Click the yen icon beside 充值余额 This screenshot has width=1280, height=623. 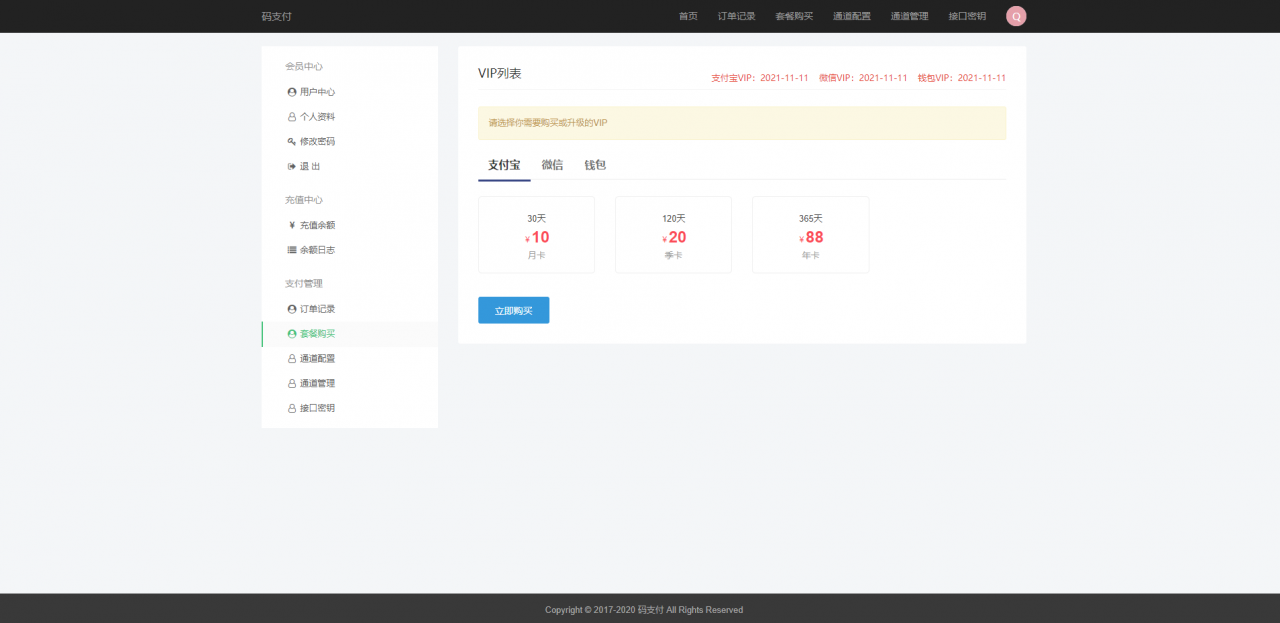292,225
